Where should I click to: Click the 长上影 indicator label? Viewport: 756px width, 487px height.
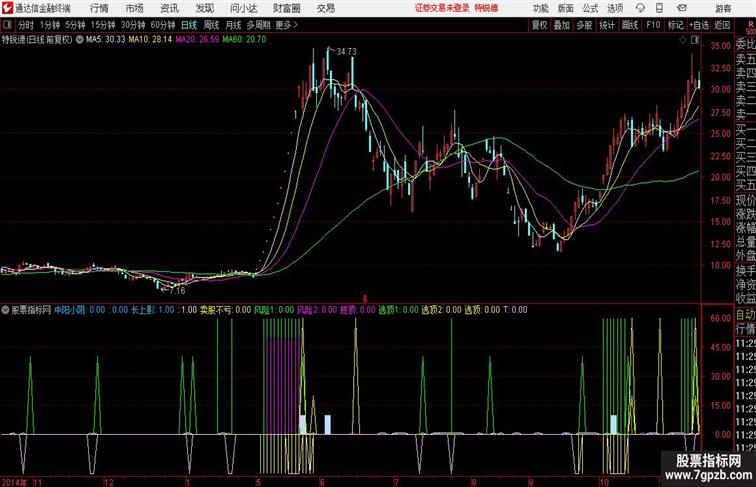pos(143,310)
